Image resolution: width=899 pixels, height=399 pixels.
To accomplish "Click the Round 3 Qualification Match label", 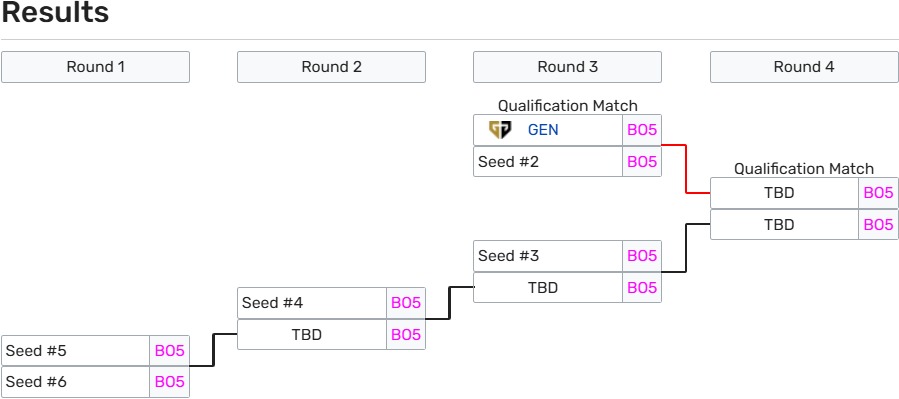I will point(568,106).
